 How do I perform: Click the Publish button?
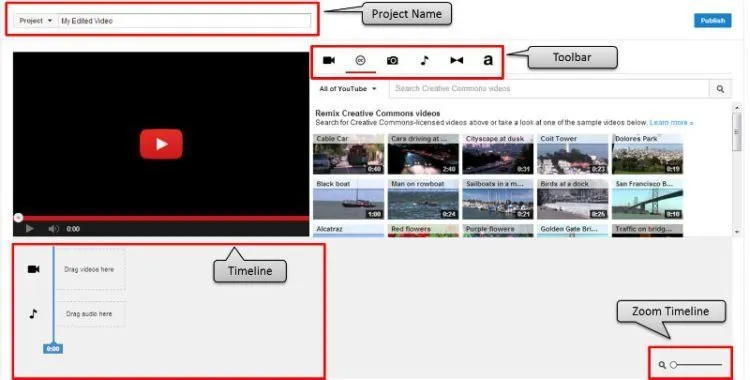click(713, 21)
